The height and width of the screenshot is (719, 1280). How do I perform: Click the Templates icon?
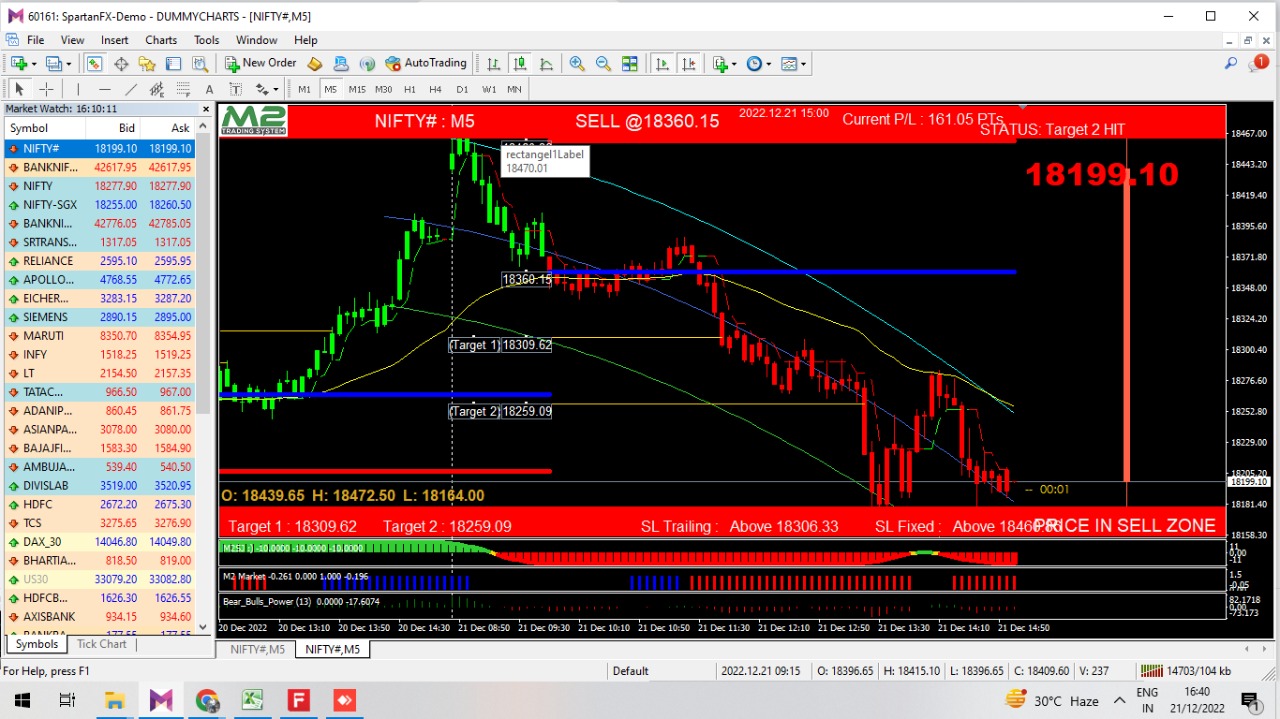click(x=789, y=63)
